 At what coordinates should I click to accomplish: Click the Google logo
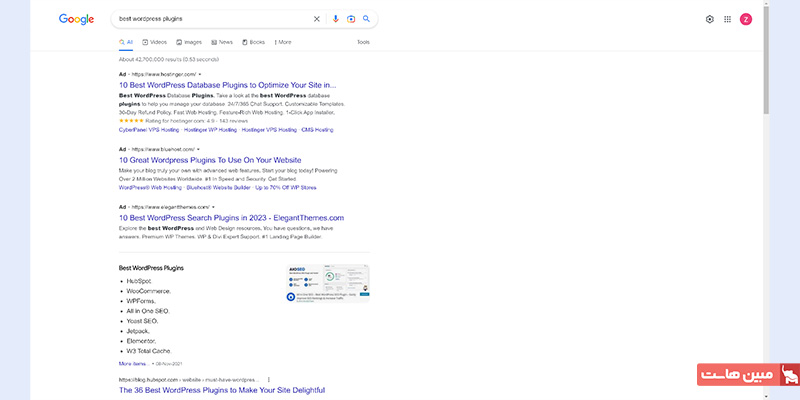[x=76, y=19]
